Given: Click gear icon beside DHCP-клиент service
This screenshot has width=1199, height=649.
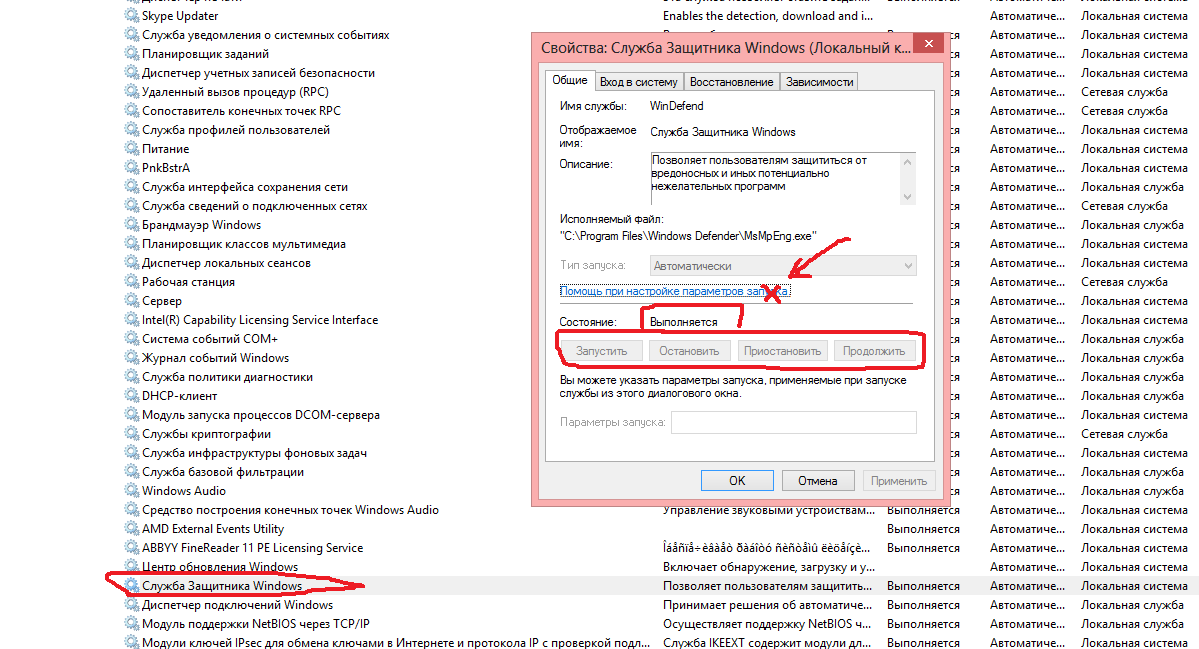Looking at the screenshot, I should [x=132, y=396].
